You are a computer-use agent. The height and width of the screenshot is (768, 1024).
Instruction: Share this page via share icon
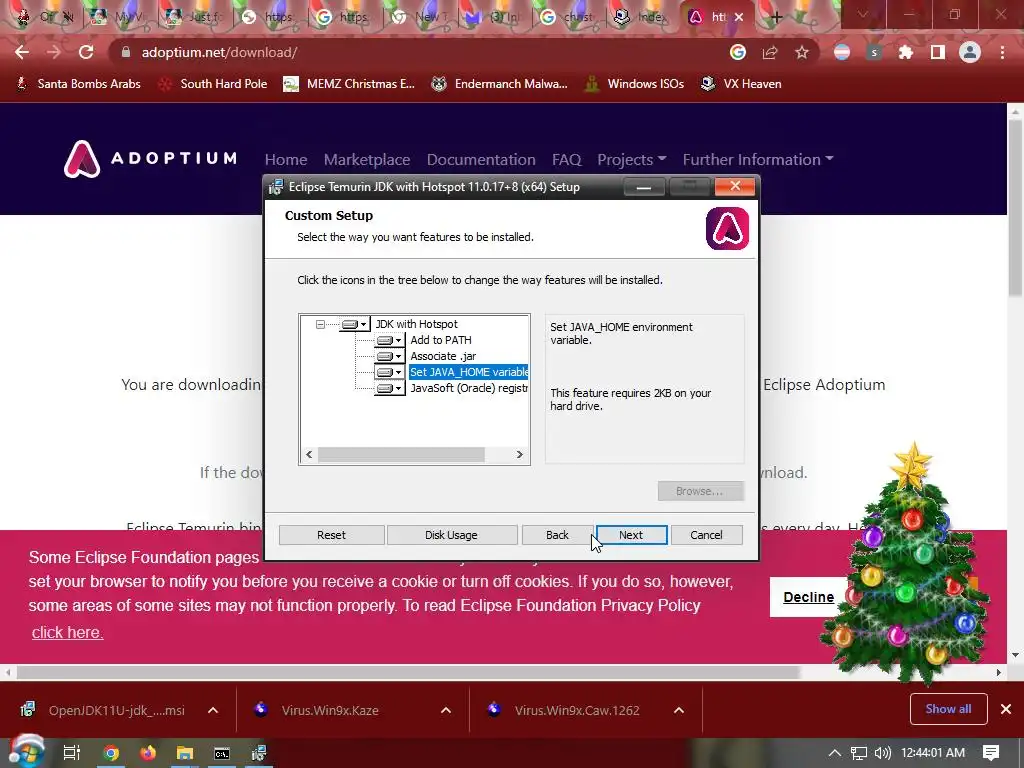pos(770,52)
